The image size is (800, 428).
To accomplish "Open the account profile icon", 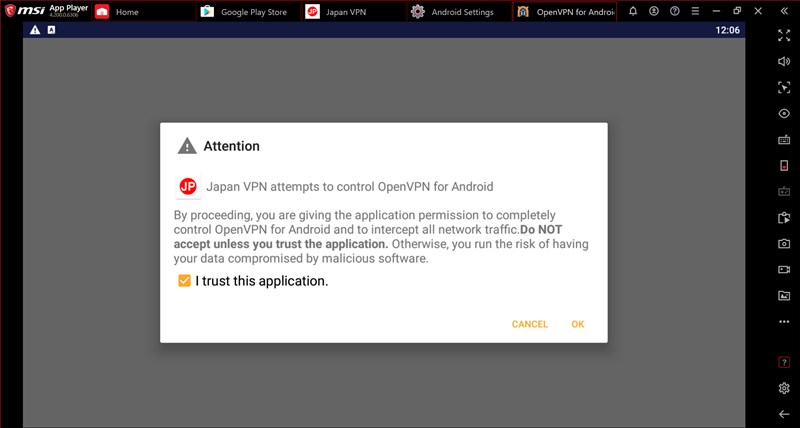I will (654, 11).
